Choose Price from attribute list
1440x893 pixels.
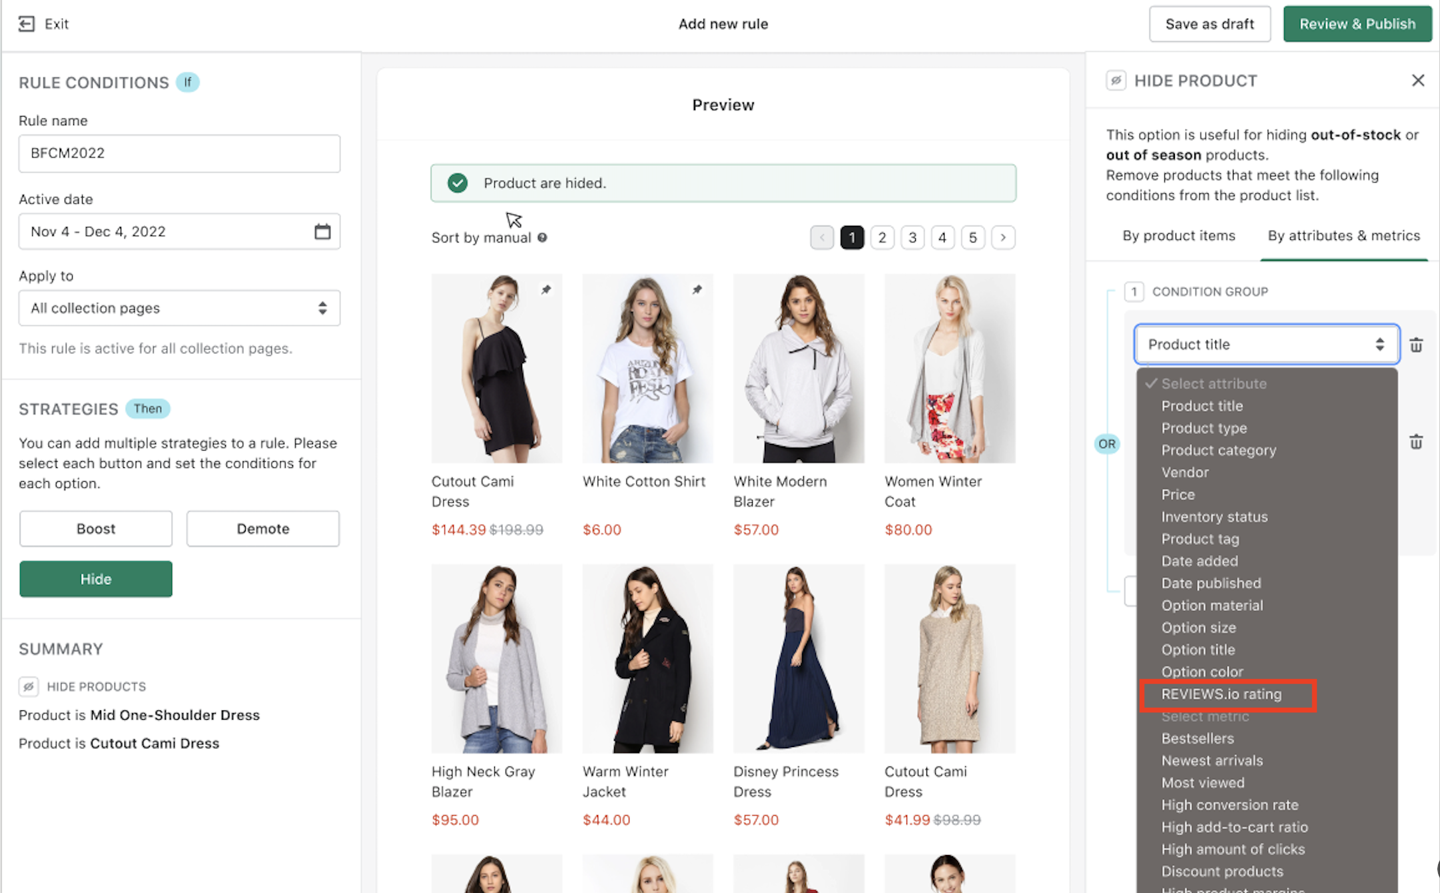pyautogui.click(x=1178, y=494)
